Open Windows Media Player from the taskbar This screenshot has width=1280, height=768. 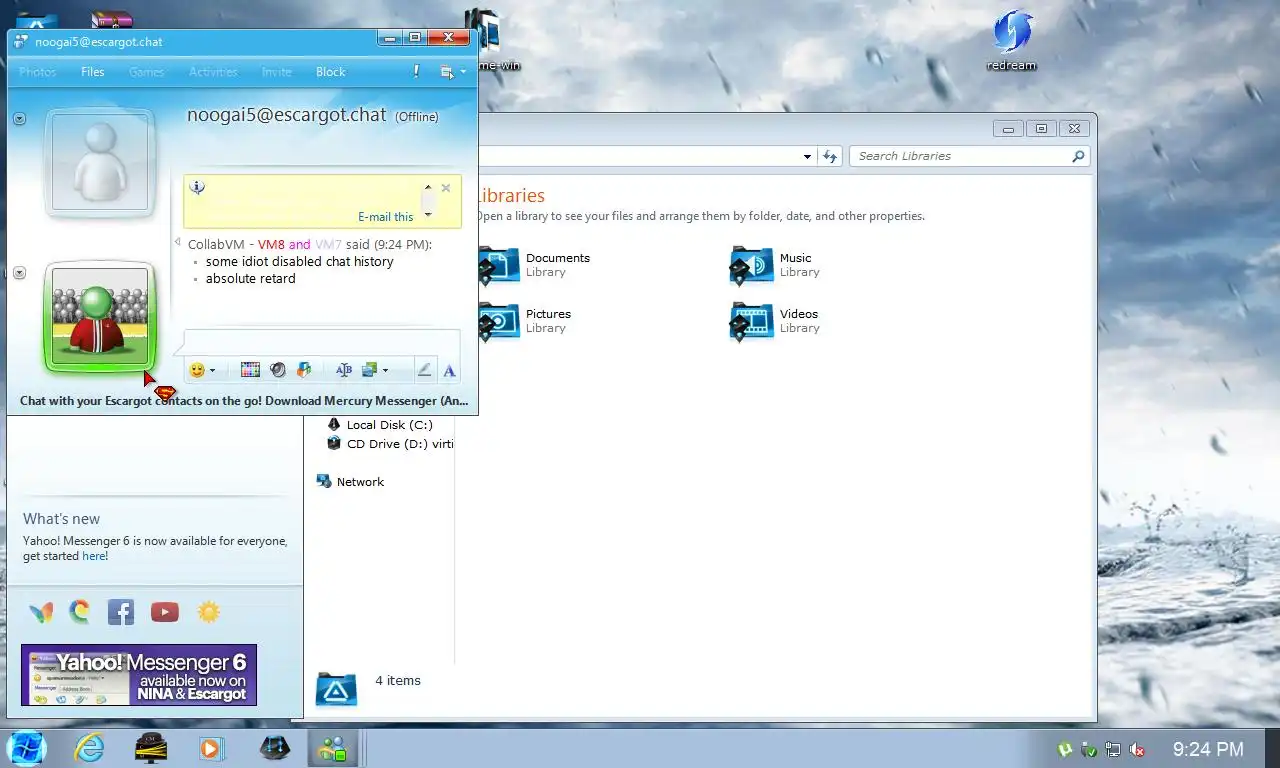(x=212, y=748)
